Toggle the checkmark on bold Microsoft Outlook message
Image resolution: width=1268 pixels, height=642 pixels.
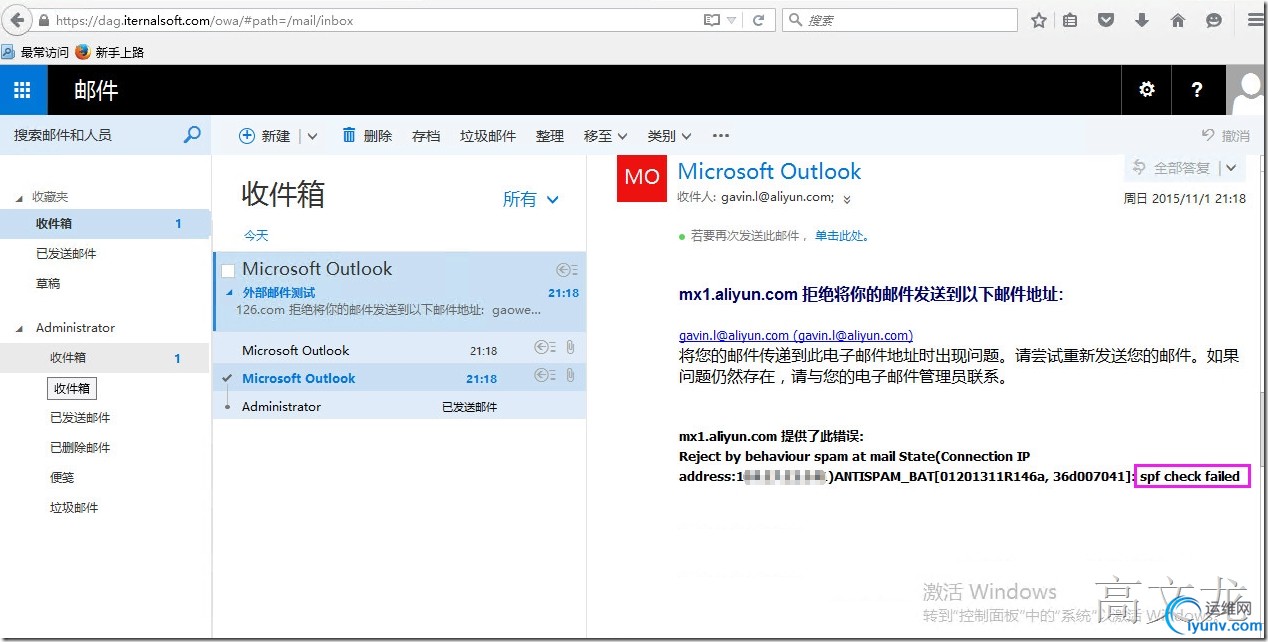(228, 378)
